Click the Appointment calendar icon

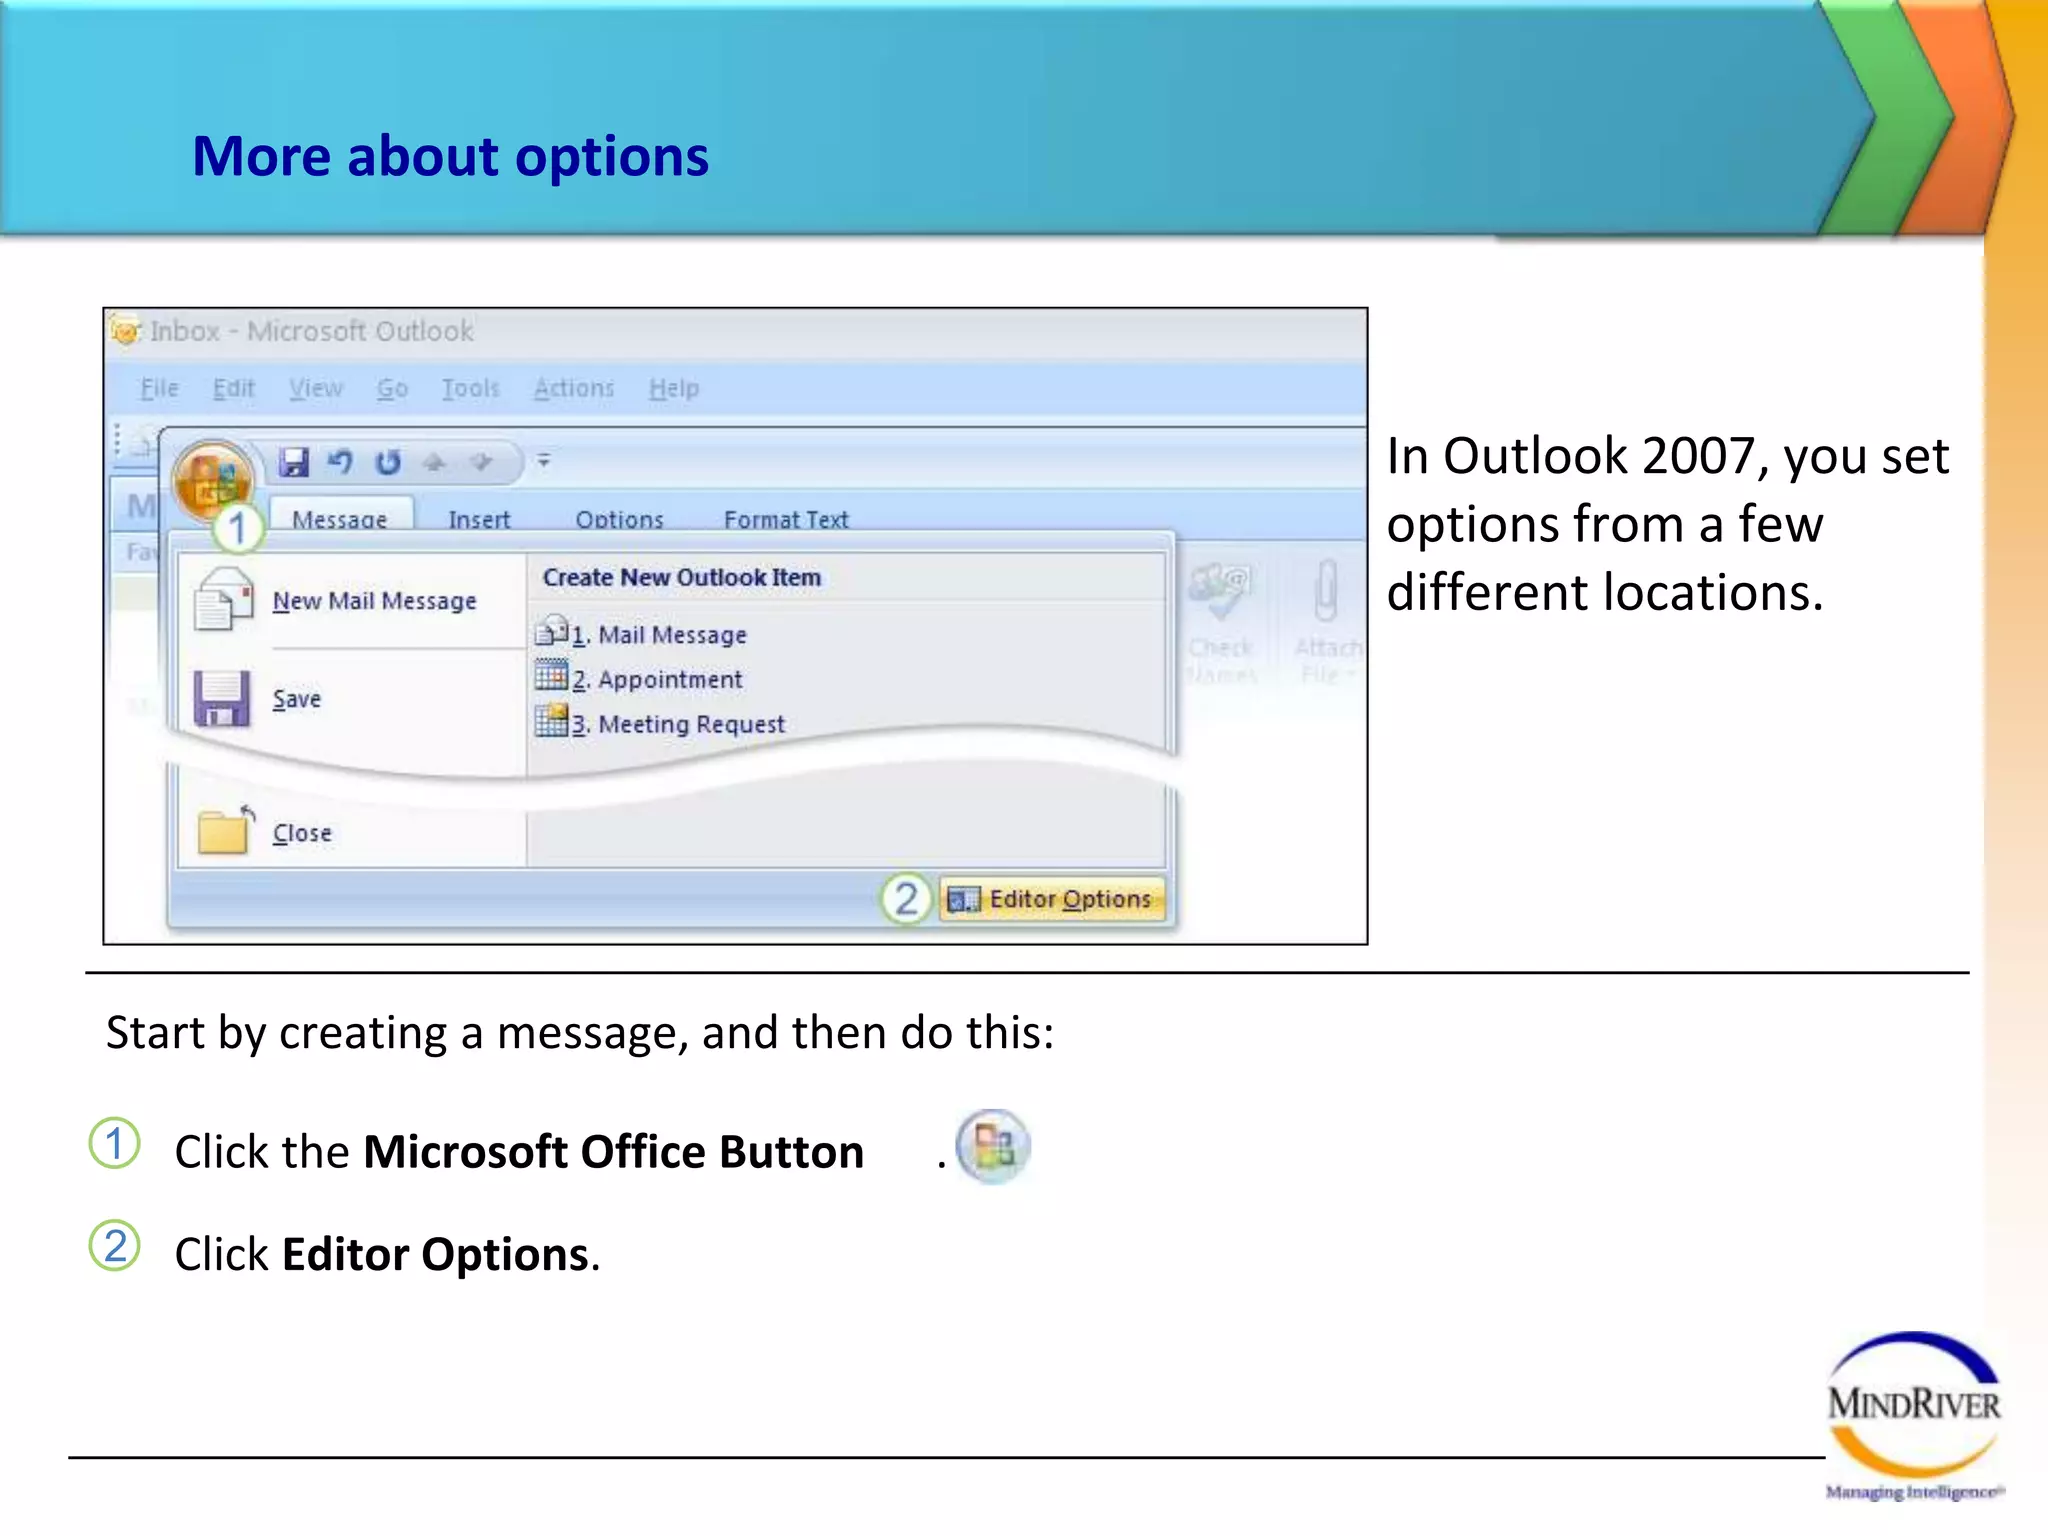coord(551,676)
